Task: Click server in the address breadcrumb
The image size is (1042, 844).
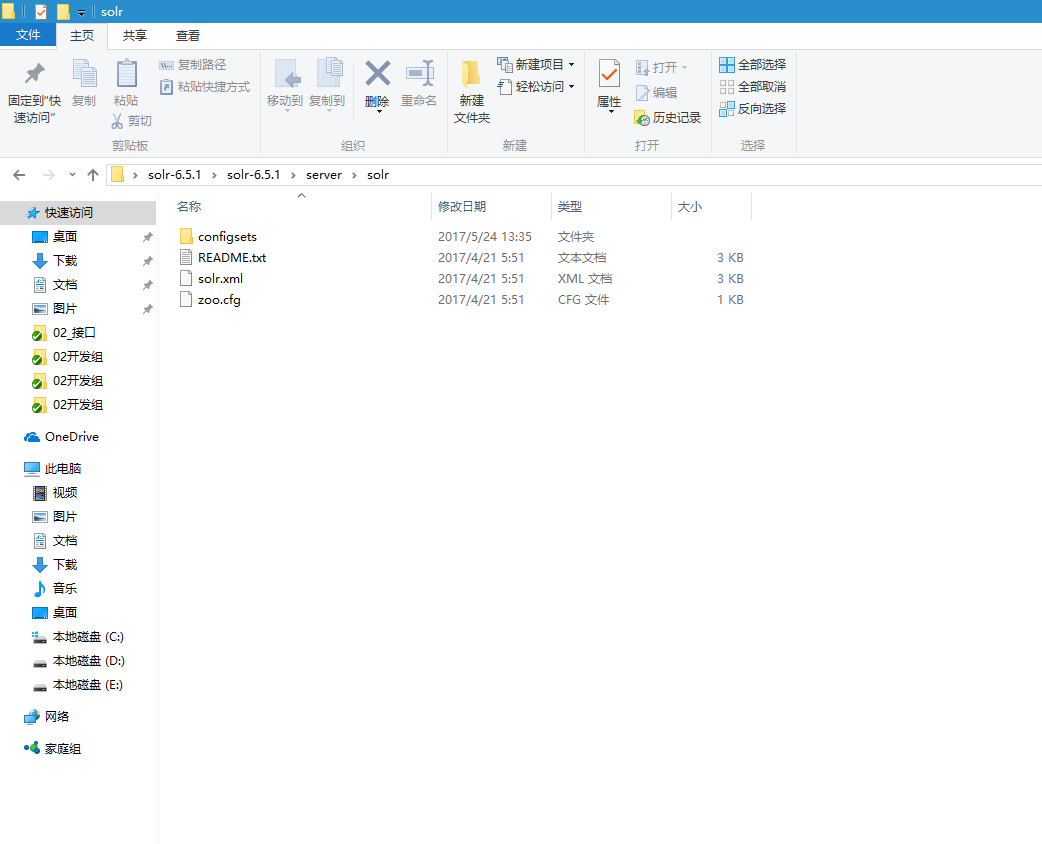Action: coord(324,175)
